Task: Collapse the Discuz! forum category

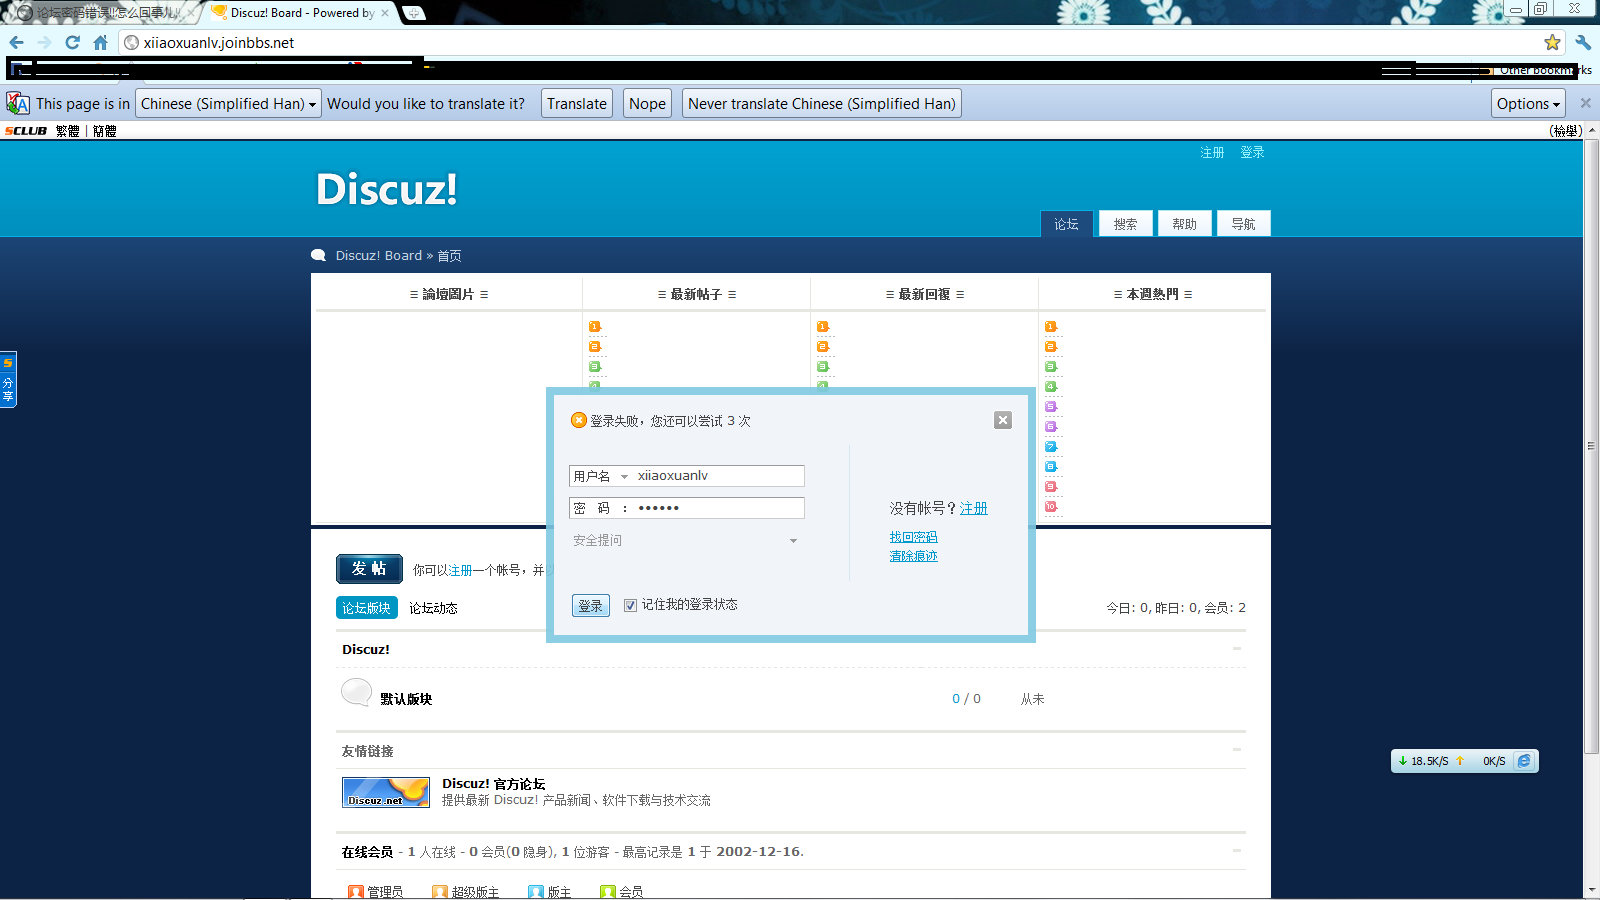Action: 1237,649
